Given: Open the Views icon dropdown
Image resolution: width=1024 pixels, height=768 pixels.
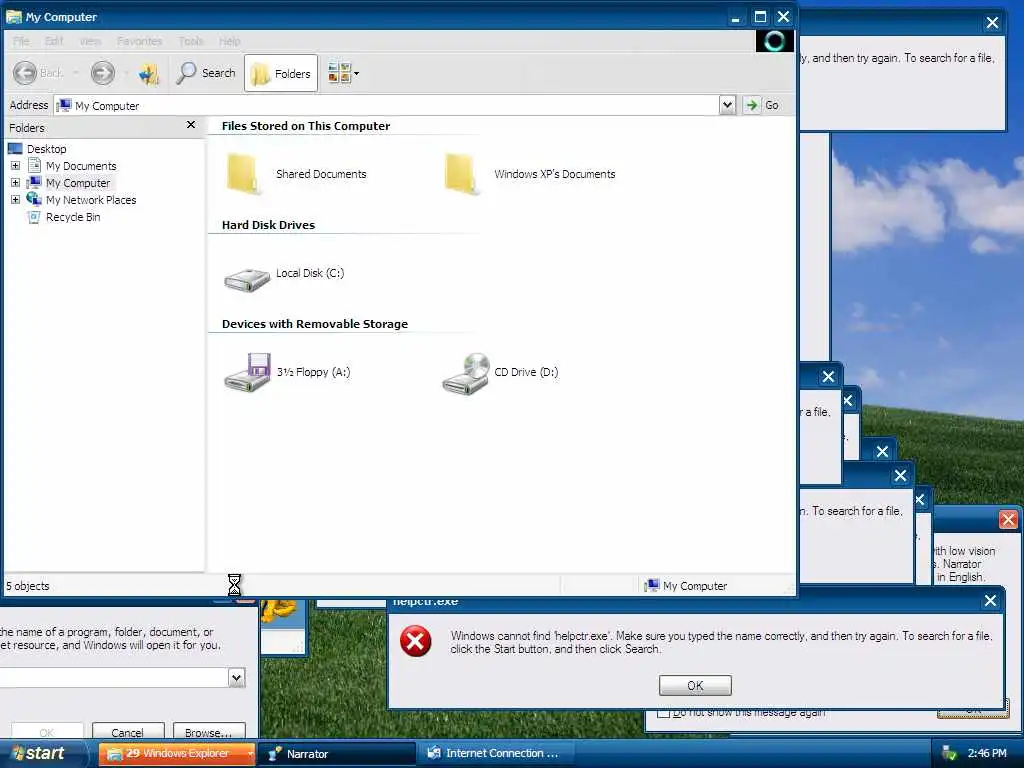Looking at the screenshot, I should coord(343,73).
